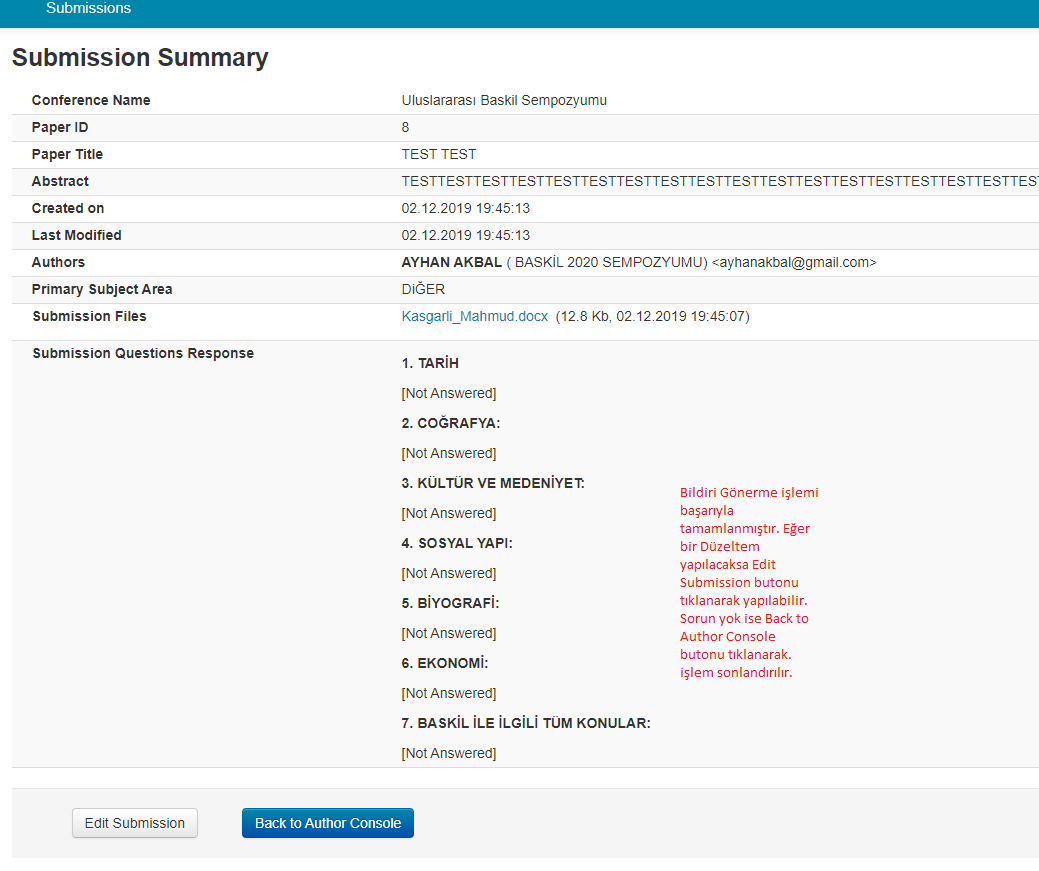
Task: Click the Created on date value
Action: (465, 209)
